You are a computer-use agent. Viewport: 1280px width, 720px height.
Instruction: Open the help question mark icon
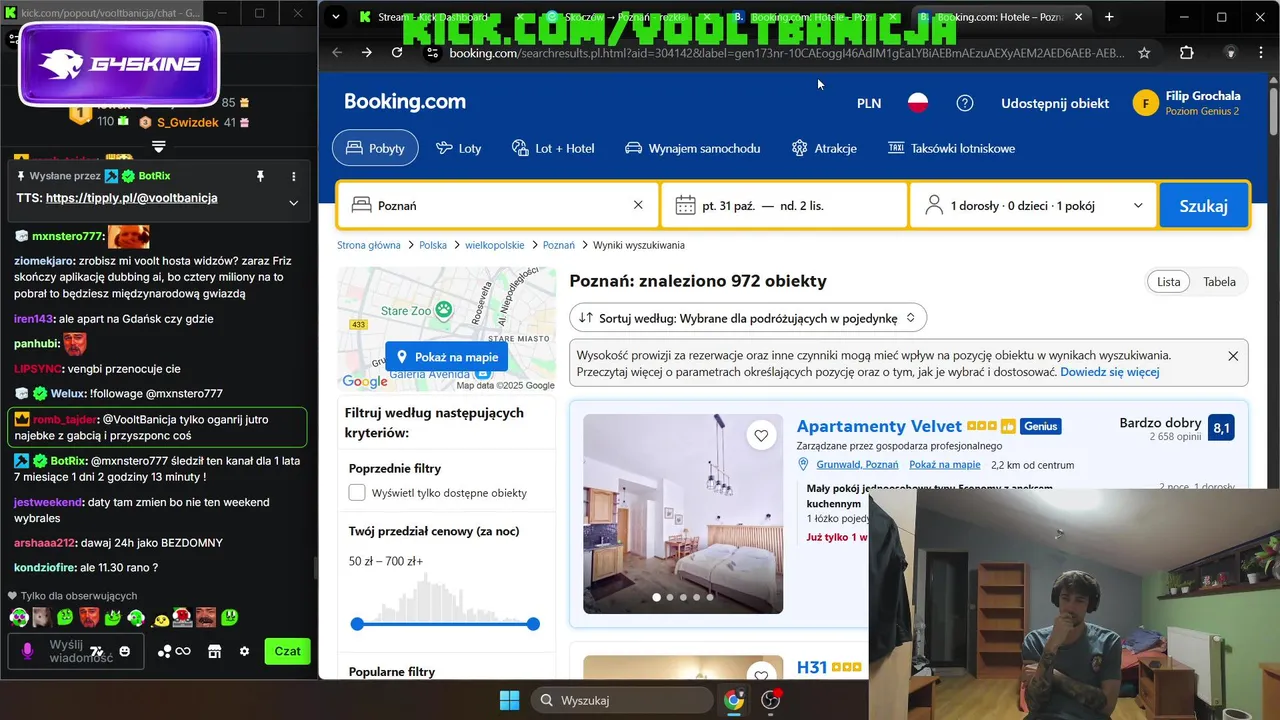click(965, 103)
